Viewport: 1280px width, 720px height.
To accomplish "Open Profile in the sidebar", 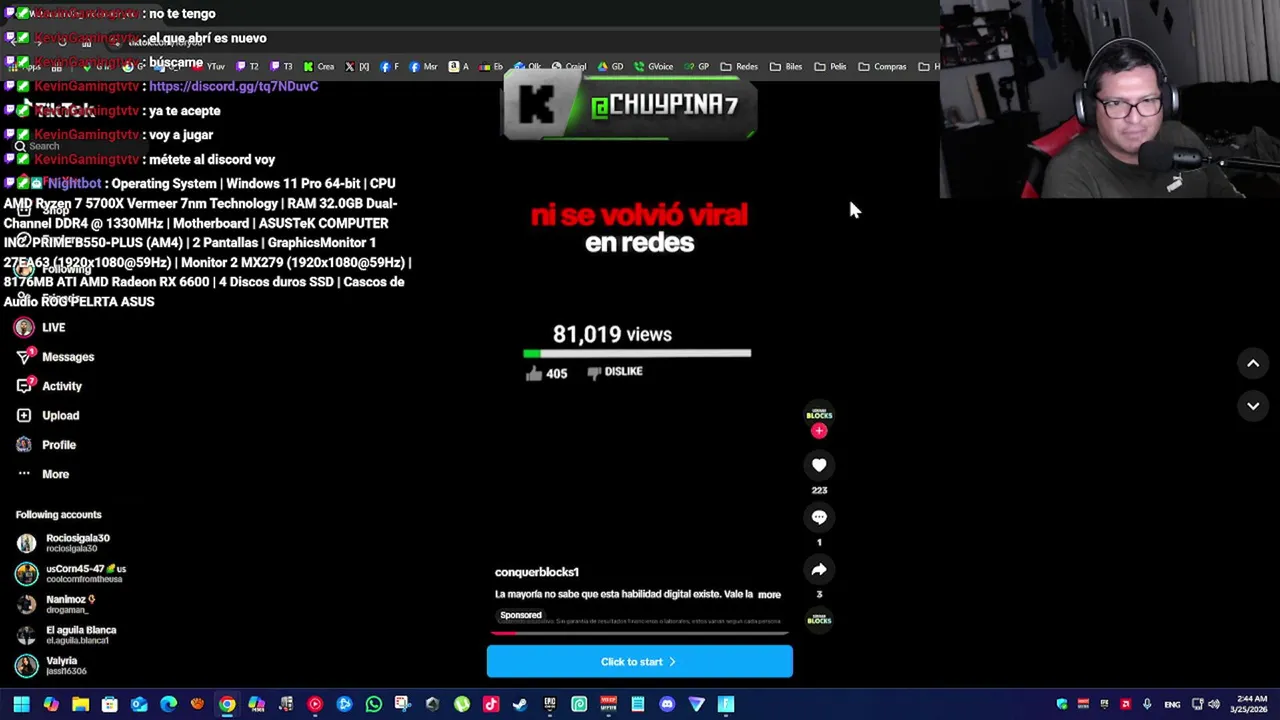I will point(46,445).
